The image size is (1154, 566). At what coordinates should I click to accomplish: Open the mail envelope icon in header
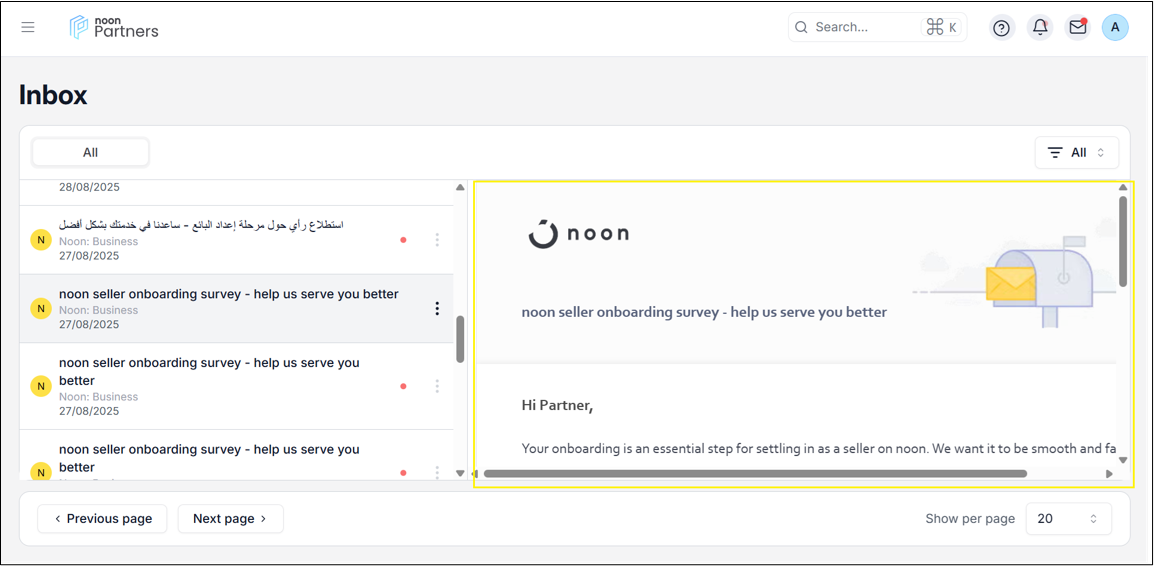click(x=1077, y=28)
